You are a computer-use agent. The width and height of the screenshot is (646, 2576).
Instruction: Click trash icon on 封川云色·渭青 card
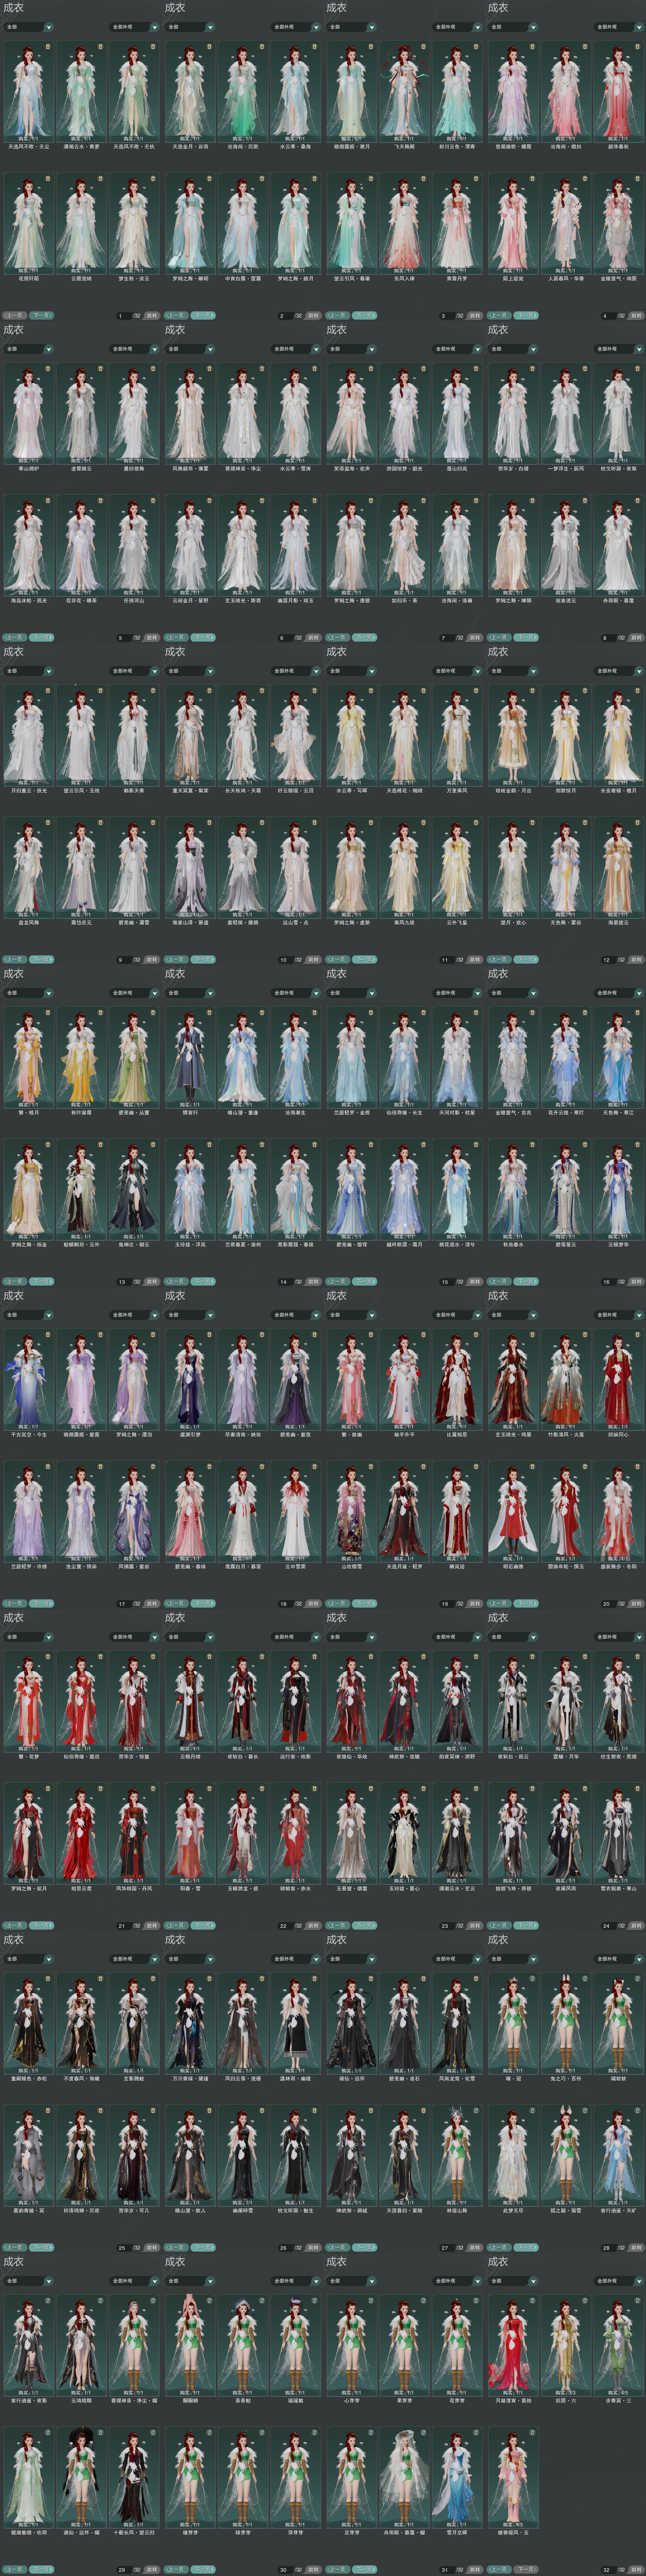coord(476,47)
